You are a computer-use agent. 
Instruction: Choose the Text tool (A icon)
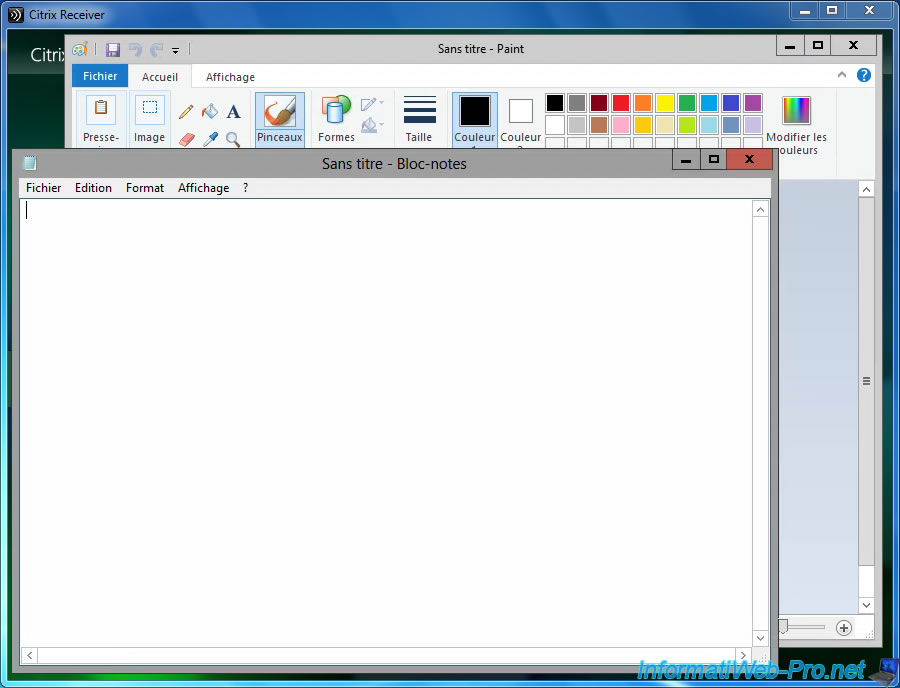(233, 112)
